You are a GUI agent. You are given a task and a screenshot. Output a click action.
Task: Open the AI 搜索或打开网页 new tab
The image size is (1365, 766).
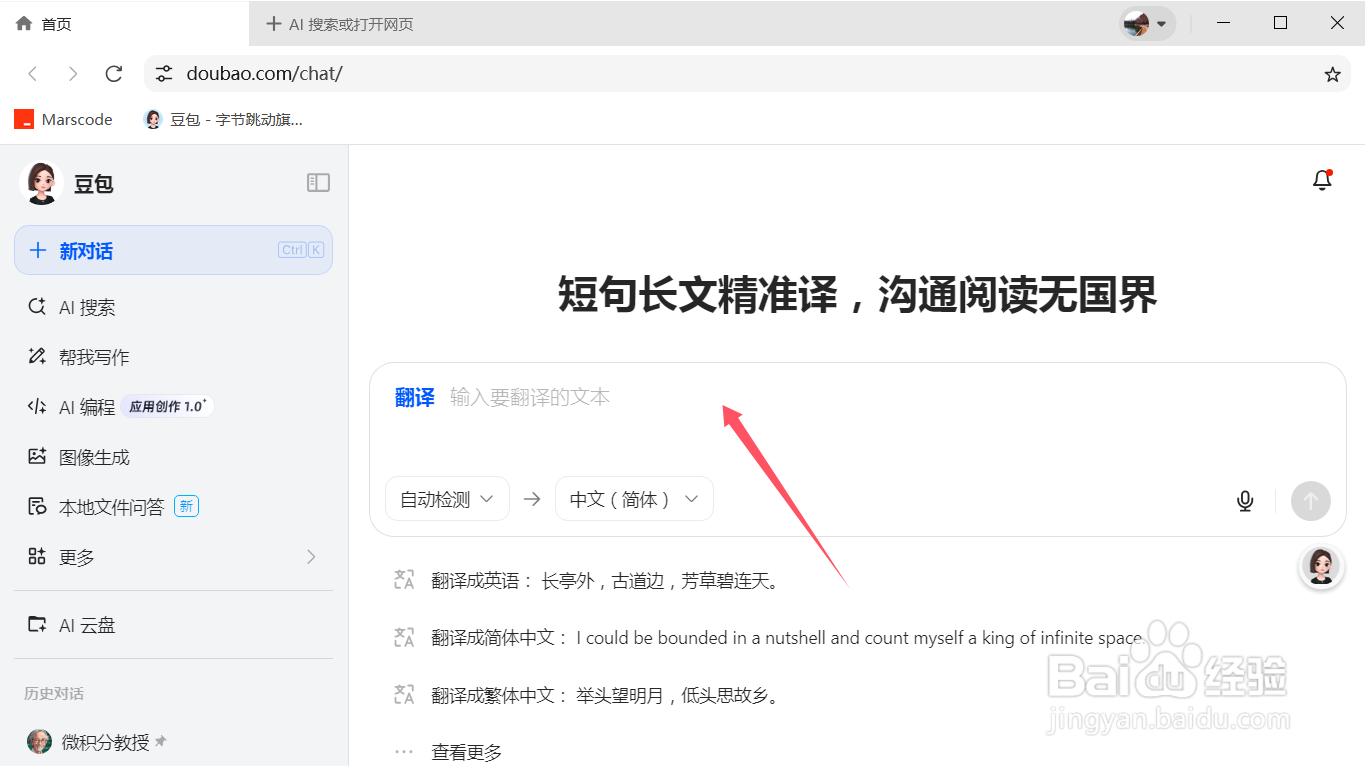340,24
